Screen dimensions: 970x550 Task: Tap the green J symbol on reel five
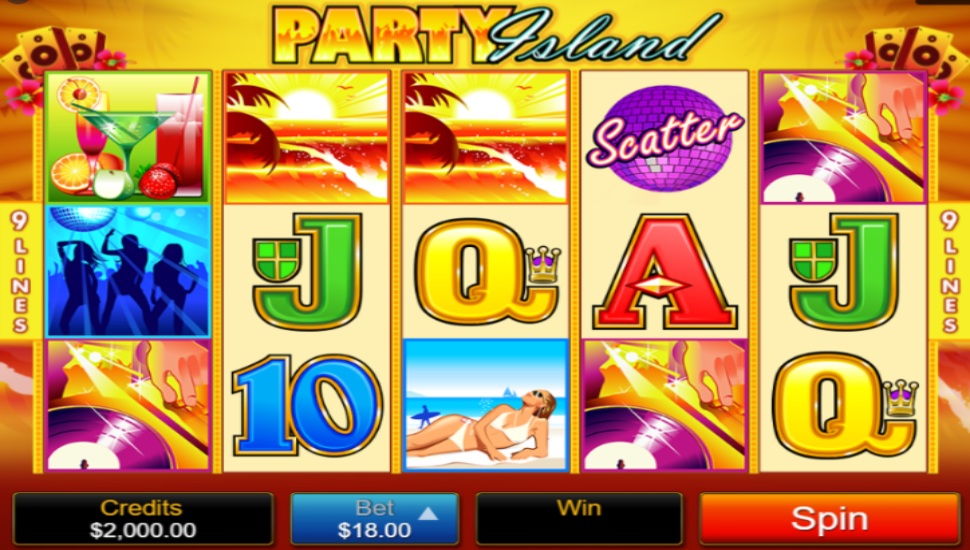844,271
